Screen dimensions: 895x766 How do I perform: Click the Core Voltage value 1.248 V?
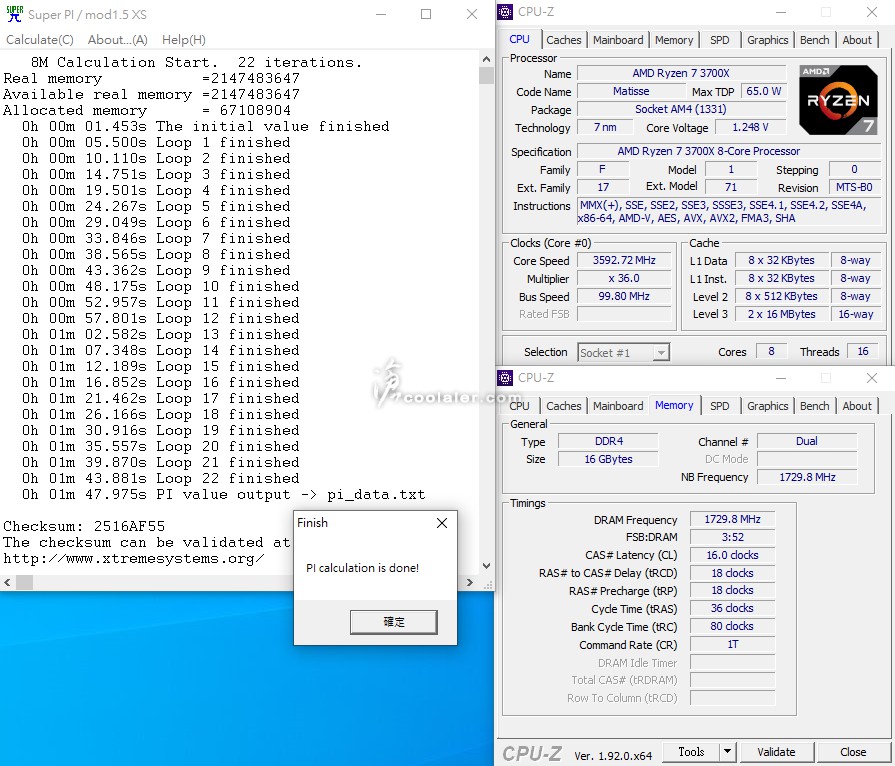pos(751,127)
